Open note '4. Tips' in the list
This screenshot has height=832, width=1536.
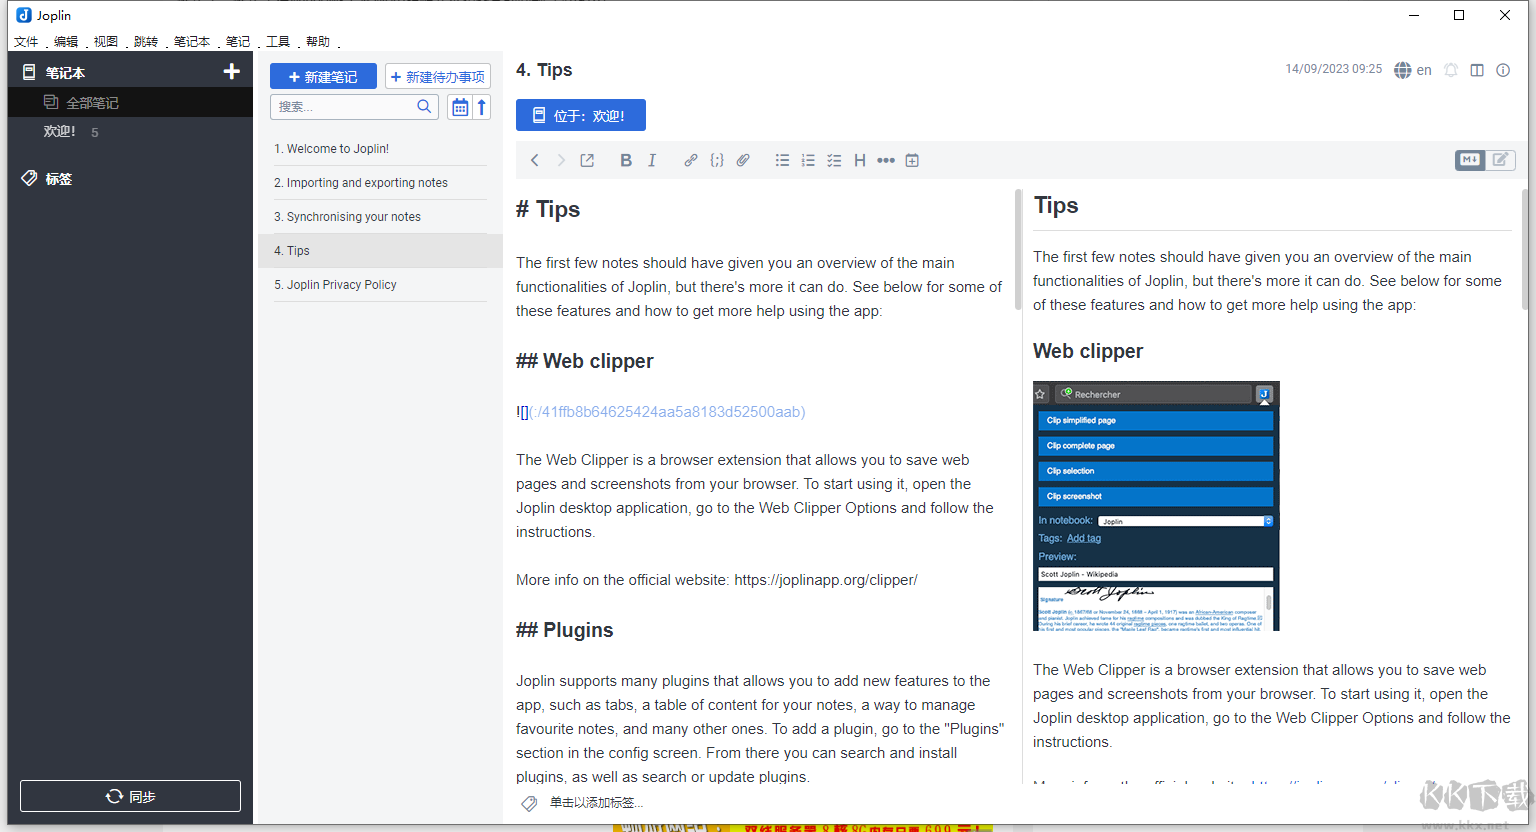380,251
